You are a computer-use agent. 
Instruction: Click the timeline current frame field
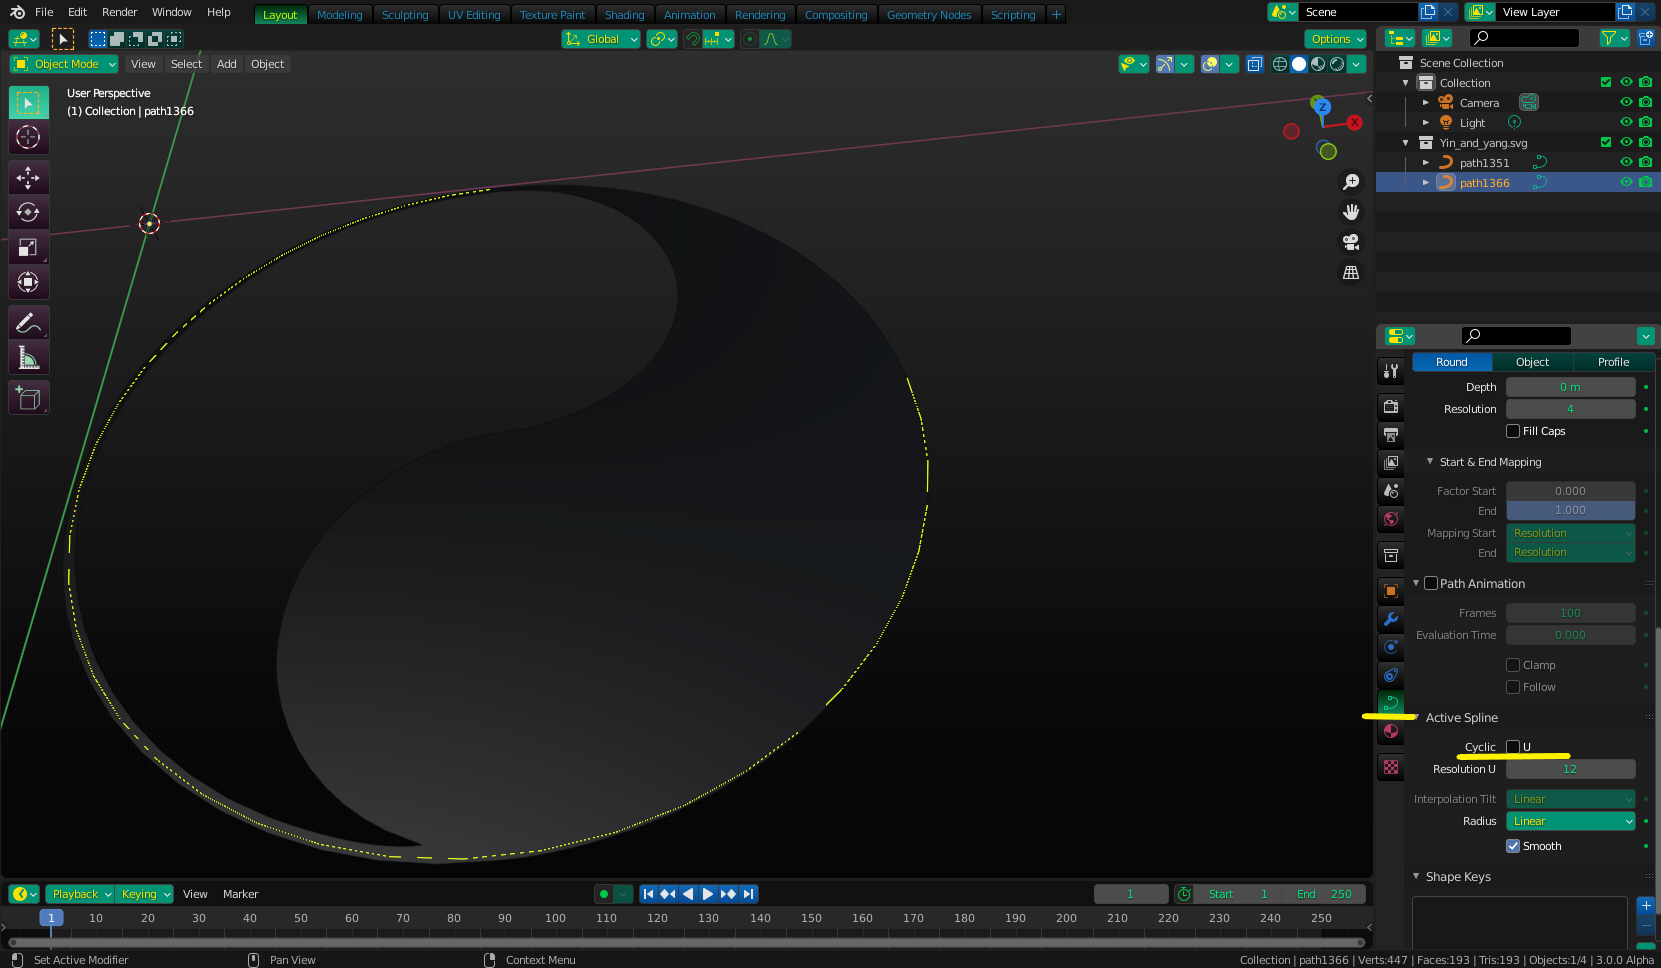tap(1131, 894)
